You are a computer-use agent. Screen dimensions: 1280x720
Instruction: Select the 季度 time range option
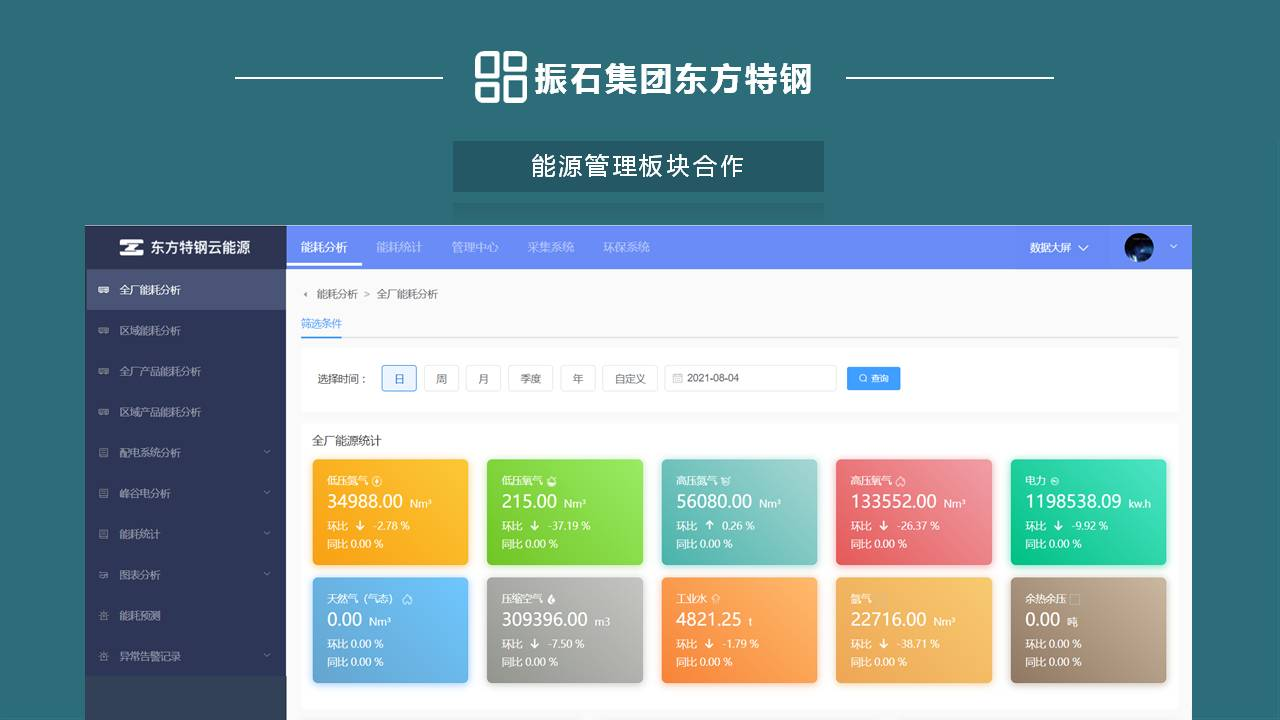click(x=530, y=378)
